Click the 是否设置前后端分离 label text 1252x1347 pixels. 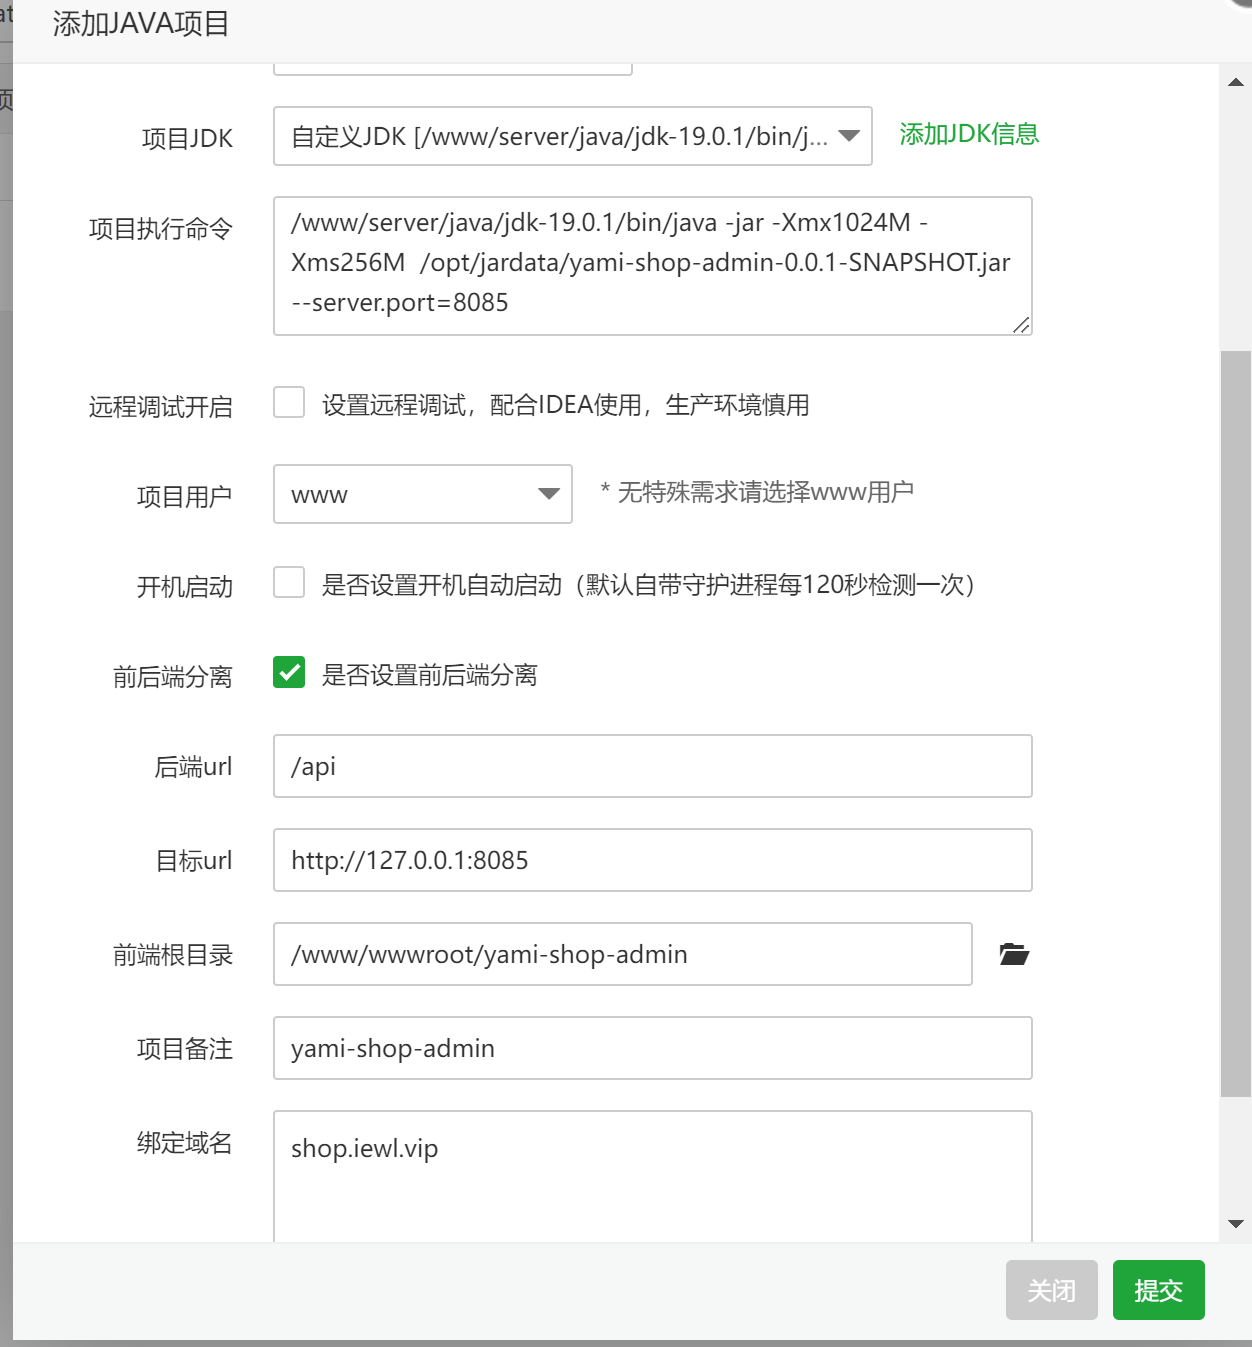pyautogui.click(x=429, y=675)
